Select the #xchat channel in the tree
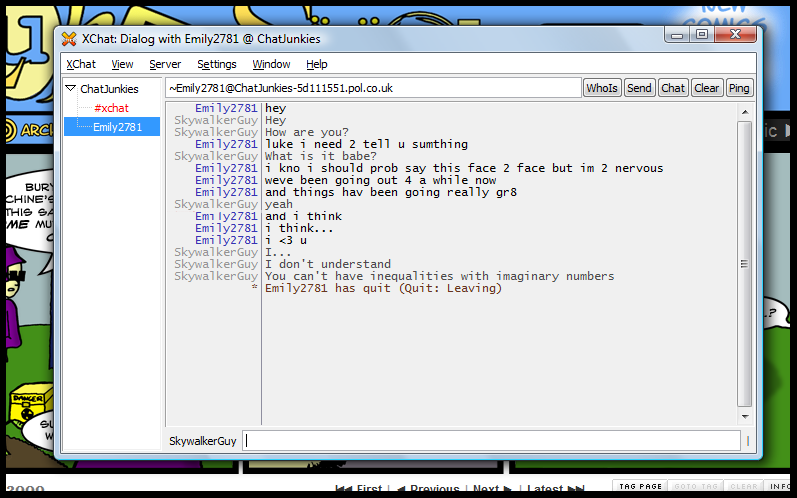Screen dimensions: 797x498 [111, 108]
